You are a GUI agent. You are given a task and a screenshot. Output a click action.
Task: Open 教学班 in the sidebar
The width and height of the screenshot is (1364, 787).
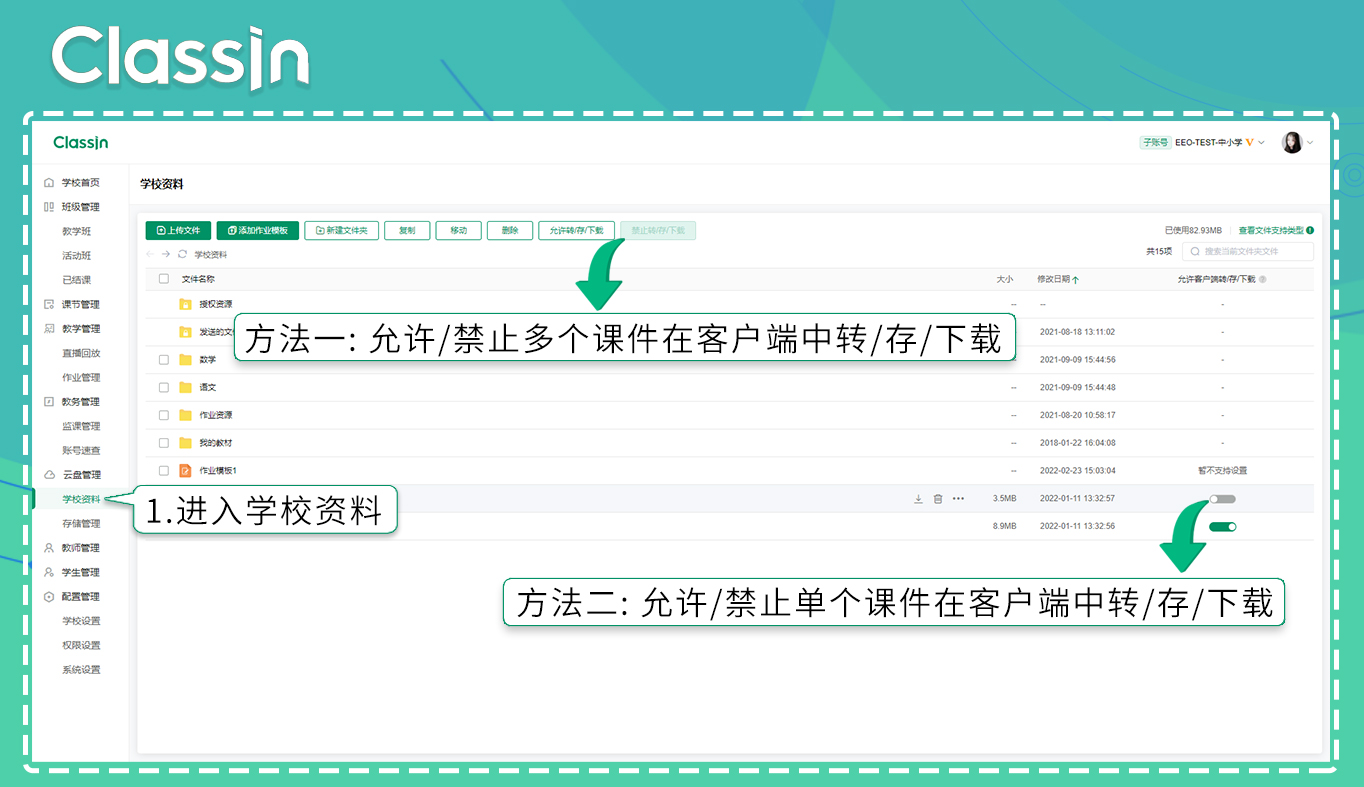click(x=76, y=231)
